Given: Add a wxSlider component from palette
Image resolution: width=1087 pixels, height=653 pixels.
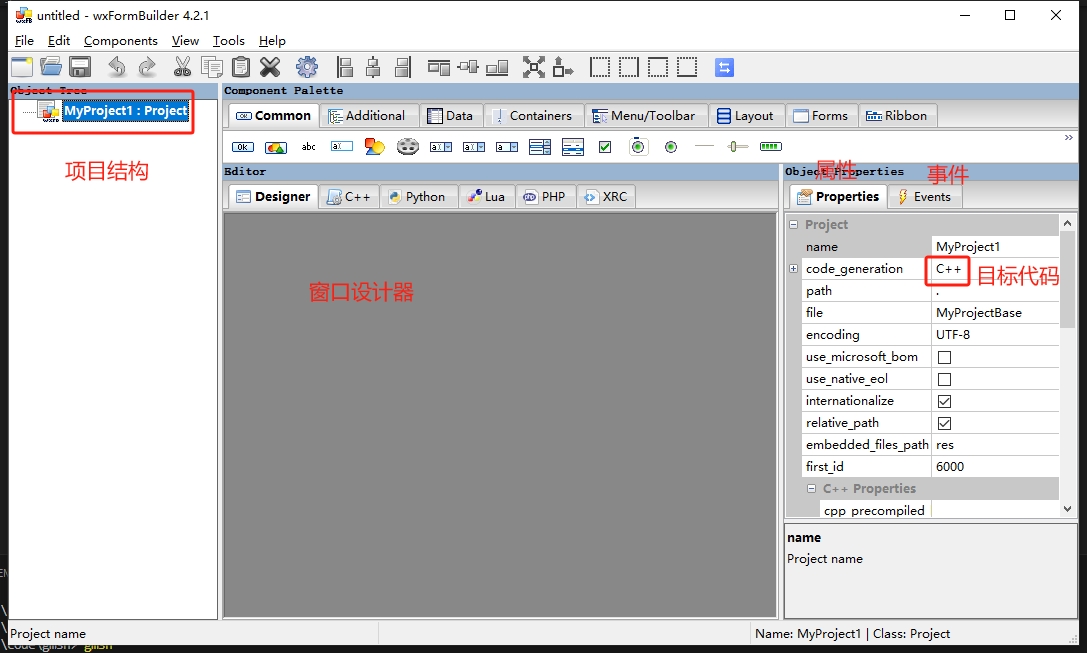Looking at the screenshot, I should (738, 146).
